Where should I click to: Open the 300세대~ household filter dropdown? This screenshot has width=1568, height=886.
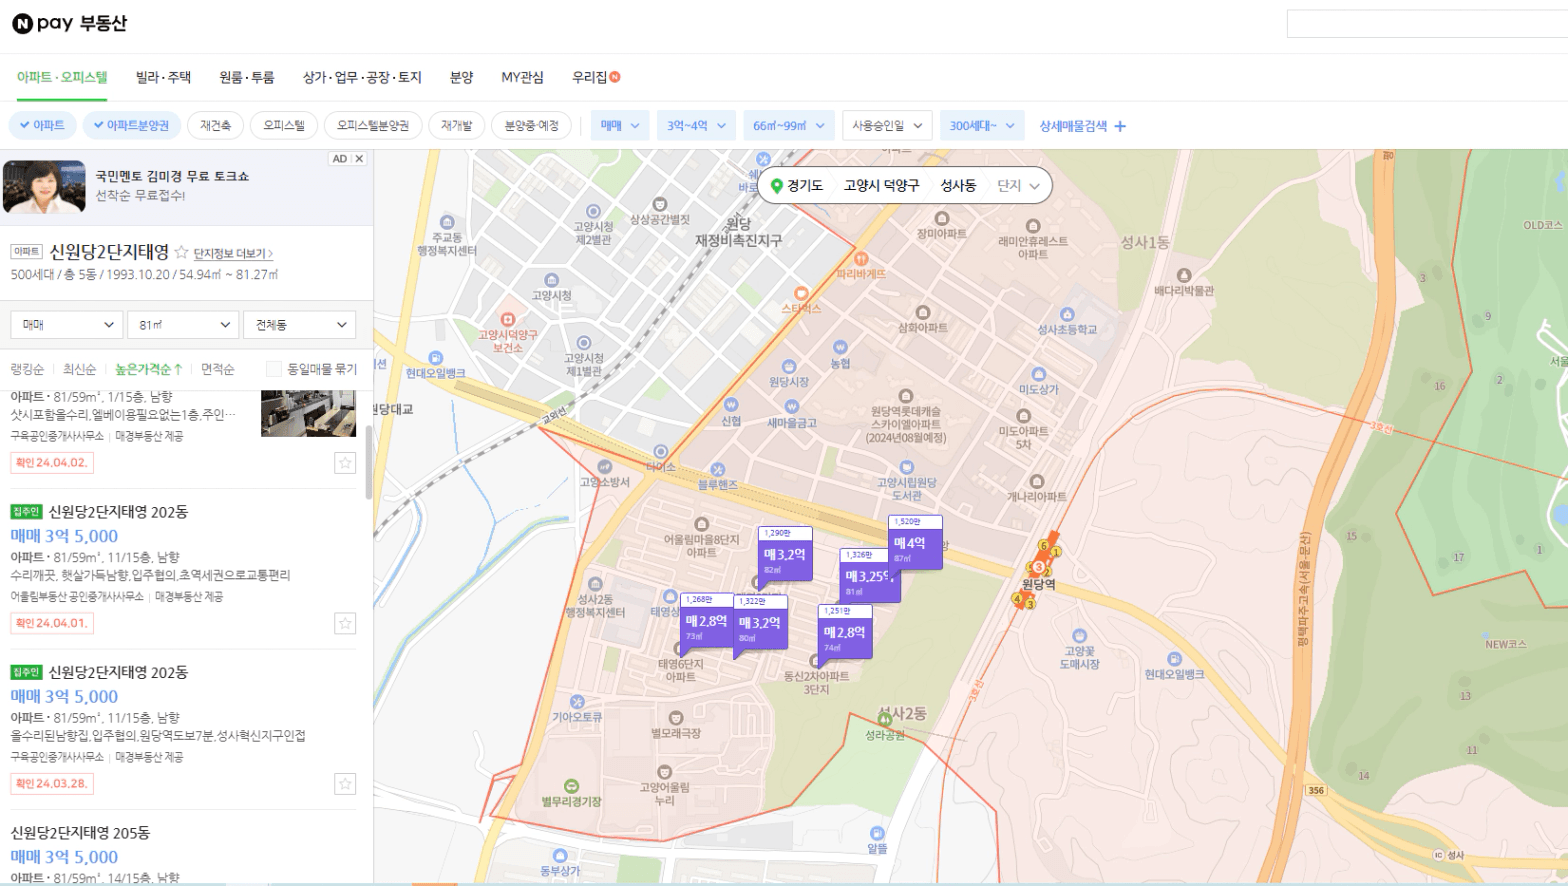tap(981, 126)
